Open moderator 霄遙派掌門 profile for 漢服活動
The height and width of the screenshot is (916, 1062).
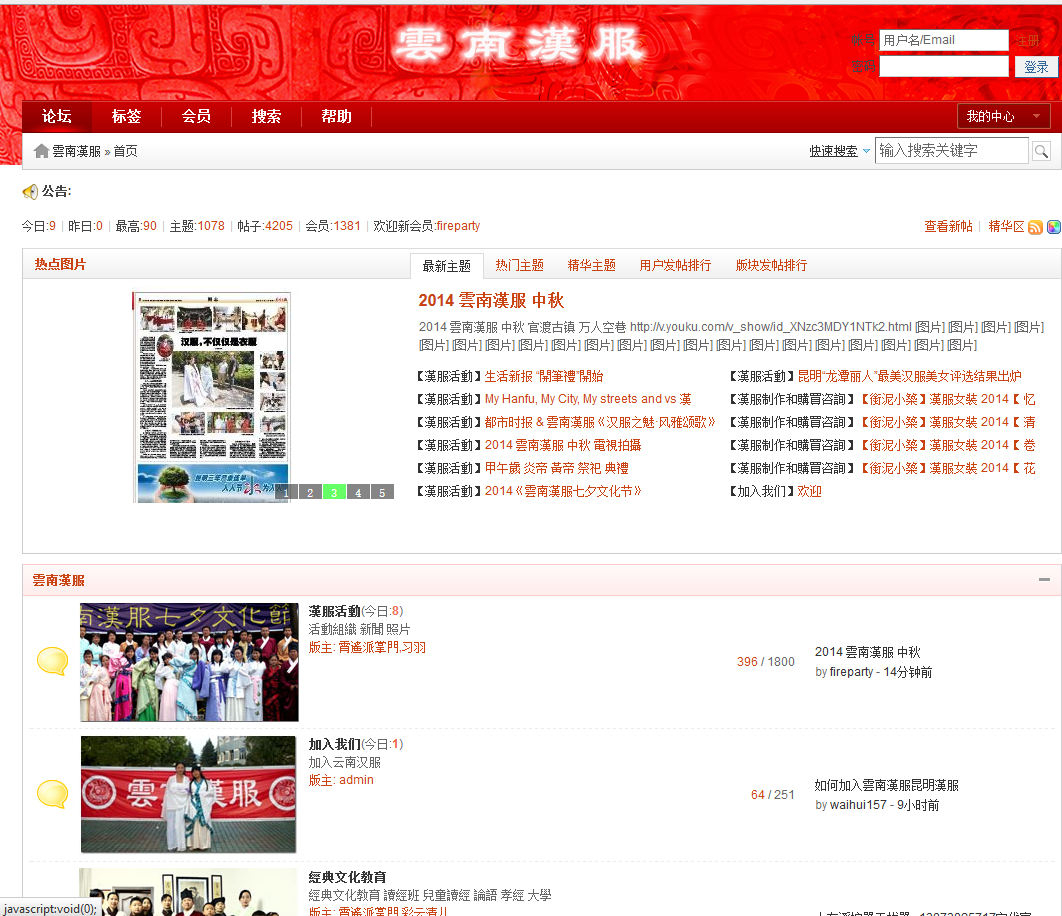click(x=368, y=647)
